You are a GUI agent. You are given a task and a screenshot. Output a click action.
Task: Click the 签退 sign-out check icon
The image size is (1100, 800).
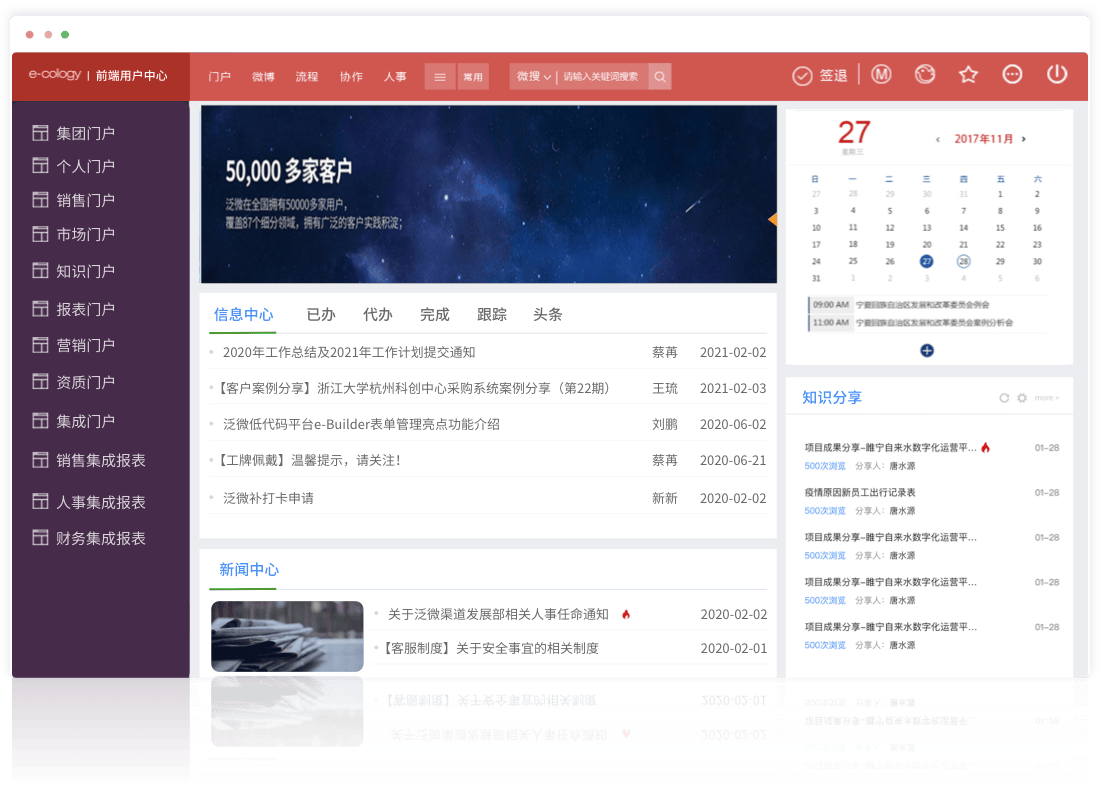(x=802, y=76)
